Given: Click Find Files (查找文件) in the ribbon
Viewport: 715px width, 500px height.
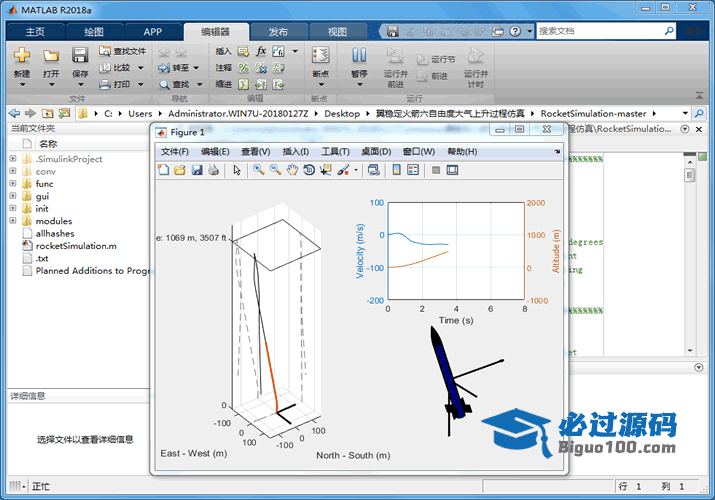Looking at the screenshot, I should pyautogui.click(x=123, y=51).
